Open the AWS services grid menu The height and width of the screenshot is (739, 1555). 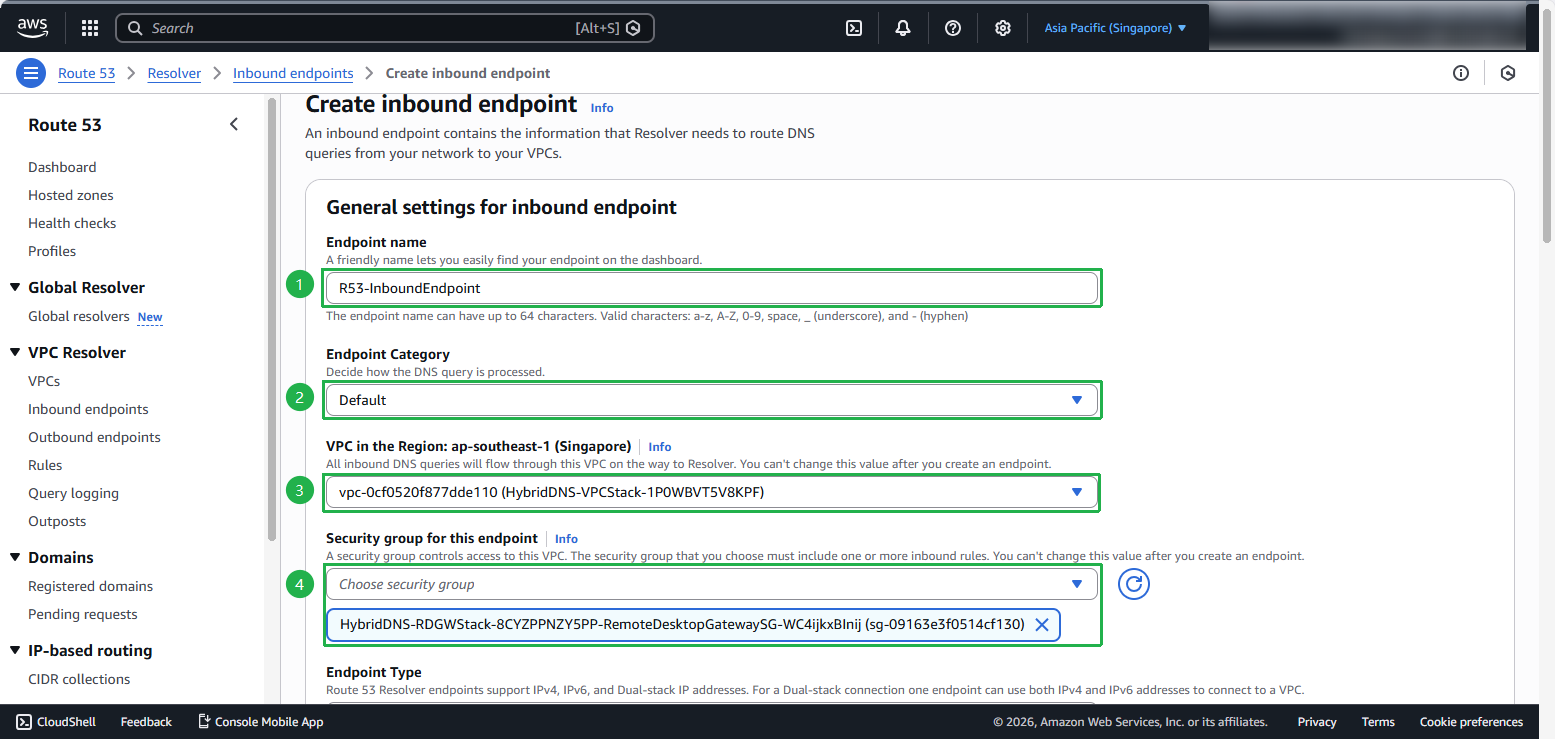coord(90,28)
